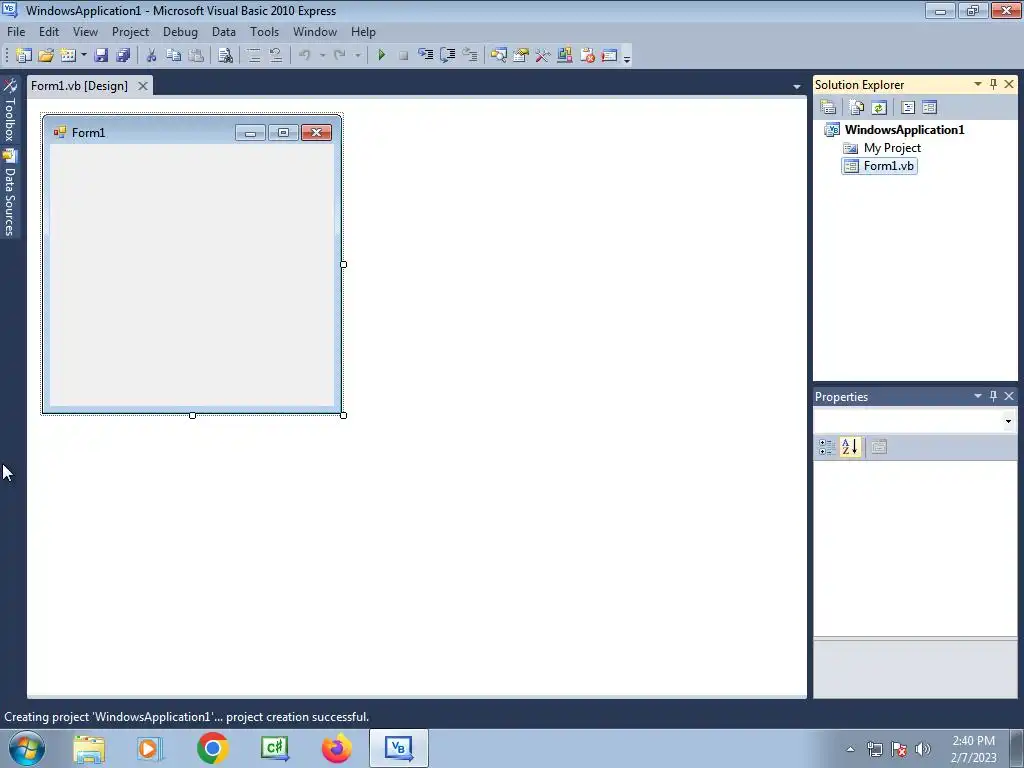Click the Stop Debugging square icon
Image resolution: width=1024 pixels, height=768 pixels.
coord(404,56)
